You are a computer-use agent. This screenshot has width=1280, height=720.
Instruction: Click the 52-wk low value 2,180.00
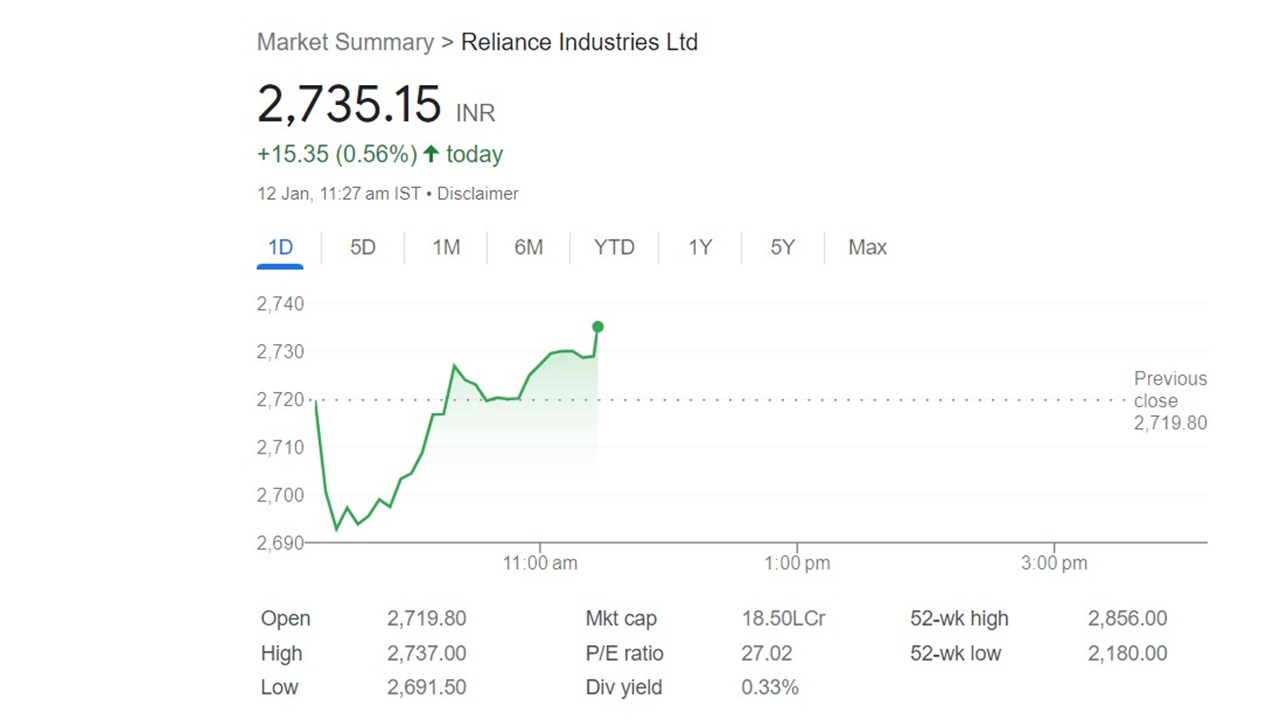[x=1128, y=654]
